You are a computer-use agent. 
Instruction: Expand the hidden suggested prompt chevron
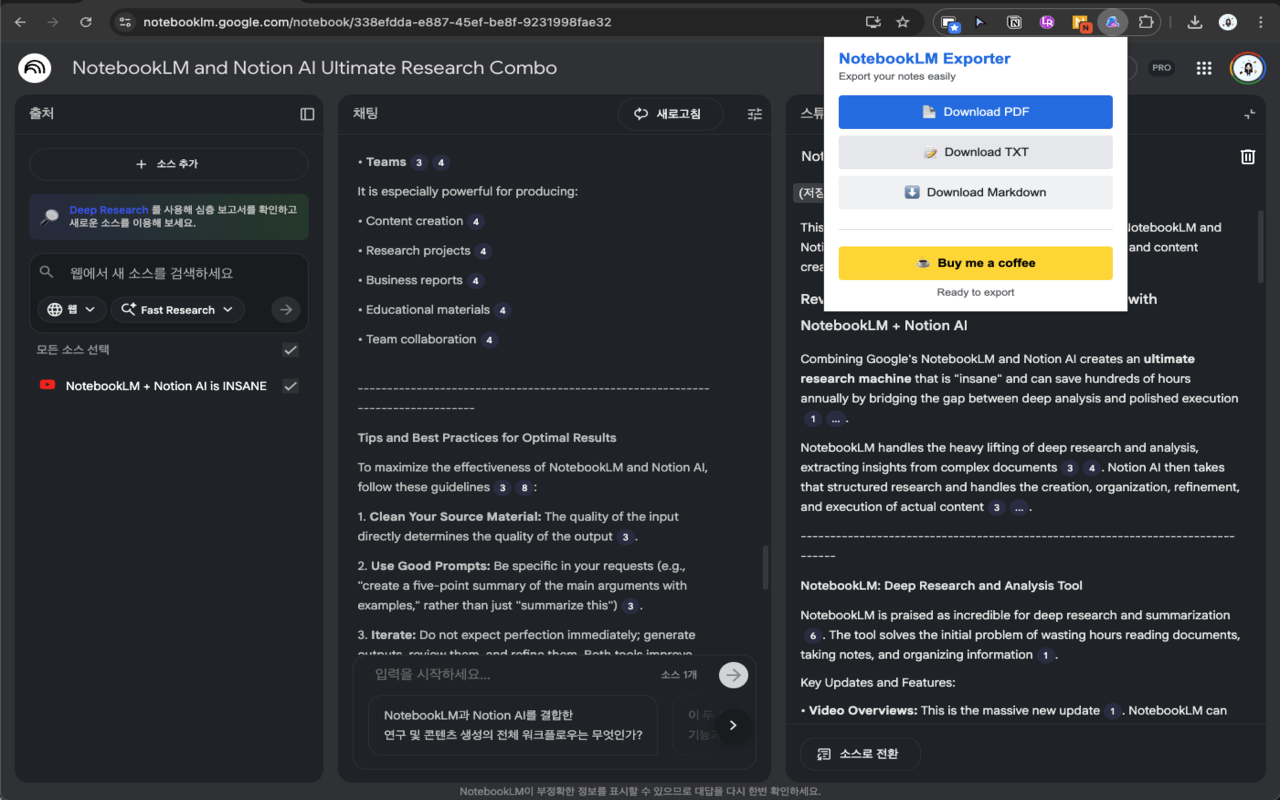click(x=733, y=726)
